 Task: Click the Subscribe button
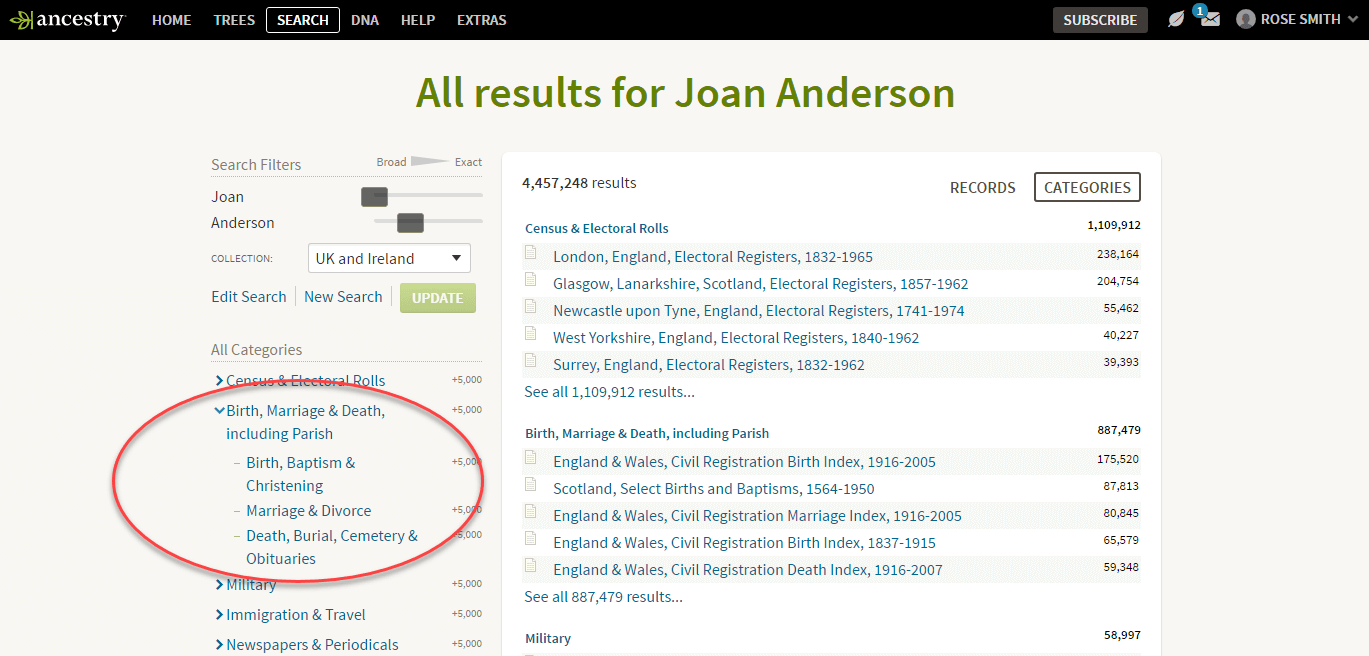coord(1100,20)
